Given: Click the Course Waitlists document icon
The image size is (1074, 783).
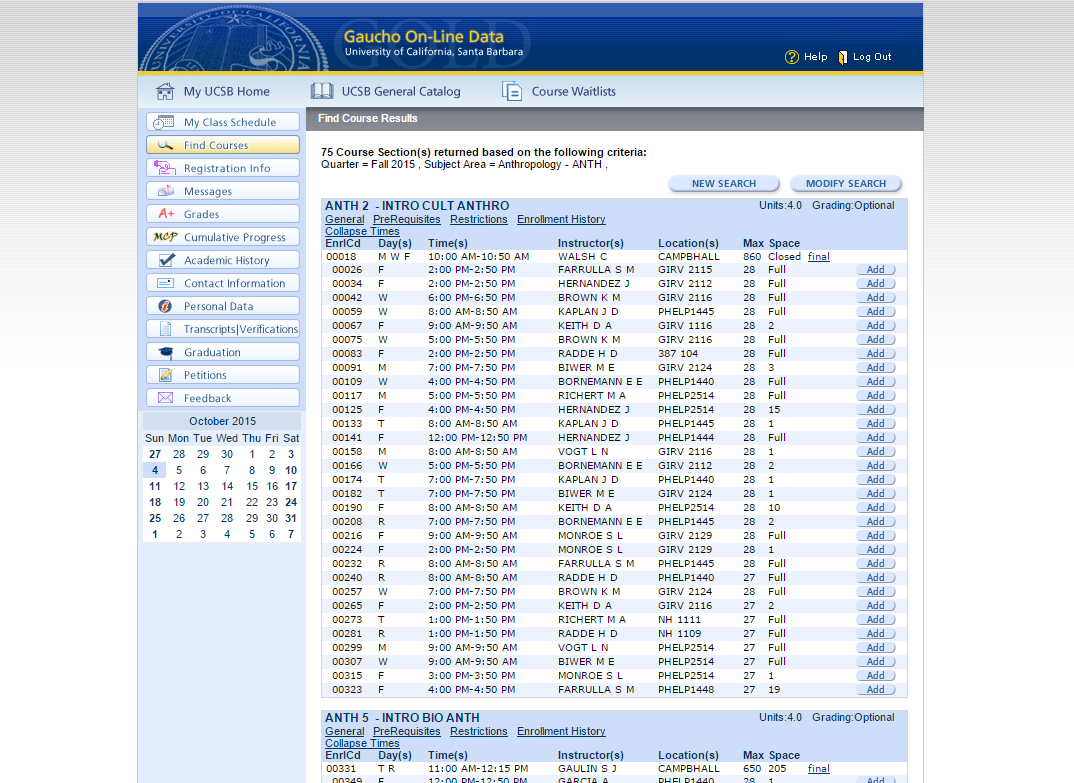Looking at the screenshot, I should tap(512, 91).
